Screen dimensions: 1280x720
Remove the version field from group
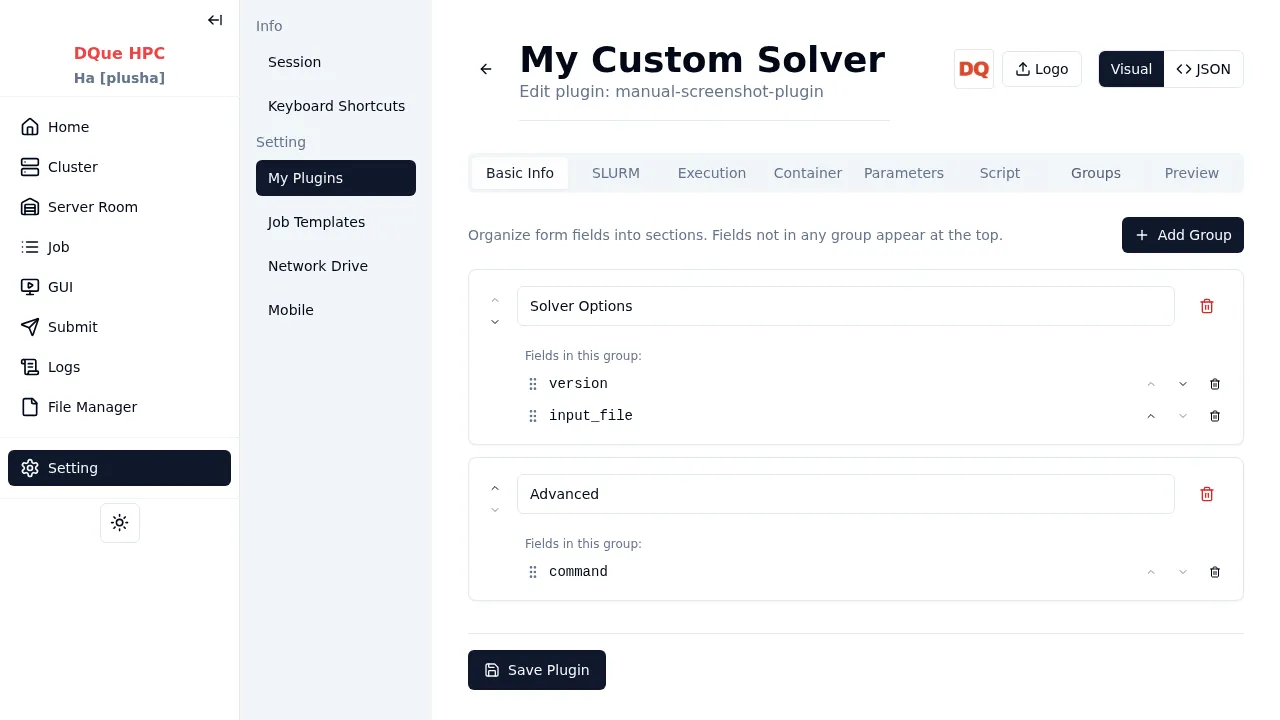(x=1215, y=384)
